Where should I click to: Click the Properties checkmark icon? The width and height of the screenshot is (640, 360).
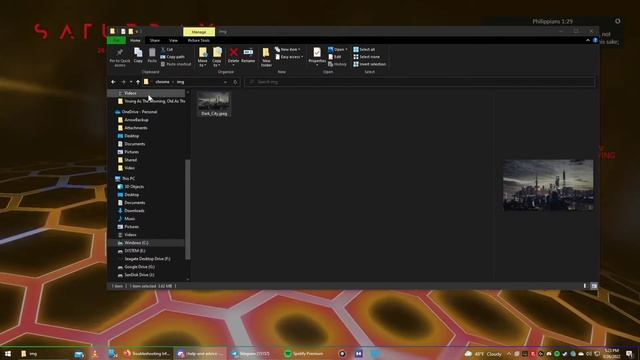tap(317, 52)
